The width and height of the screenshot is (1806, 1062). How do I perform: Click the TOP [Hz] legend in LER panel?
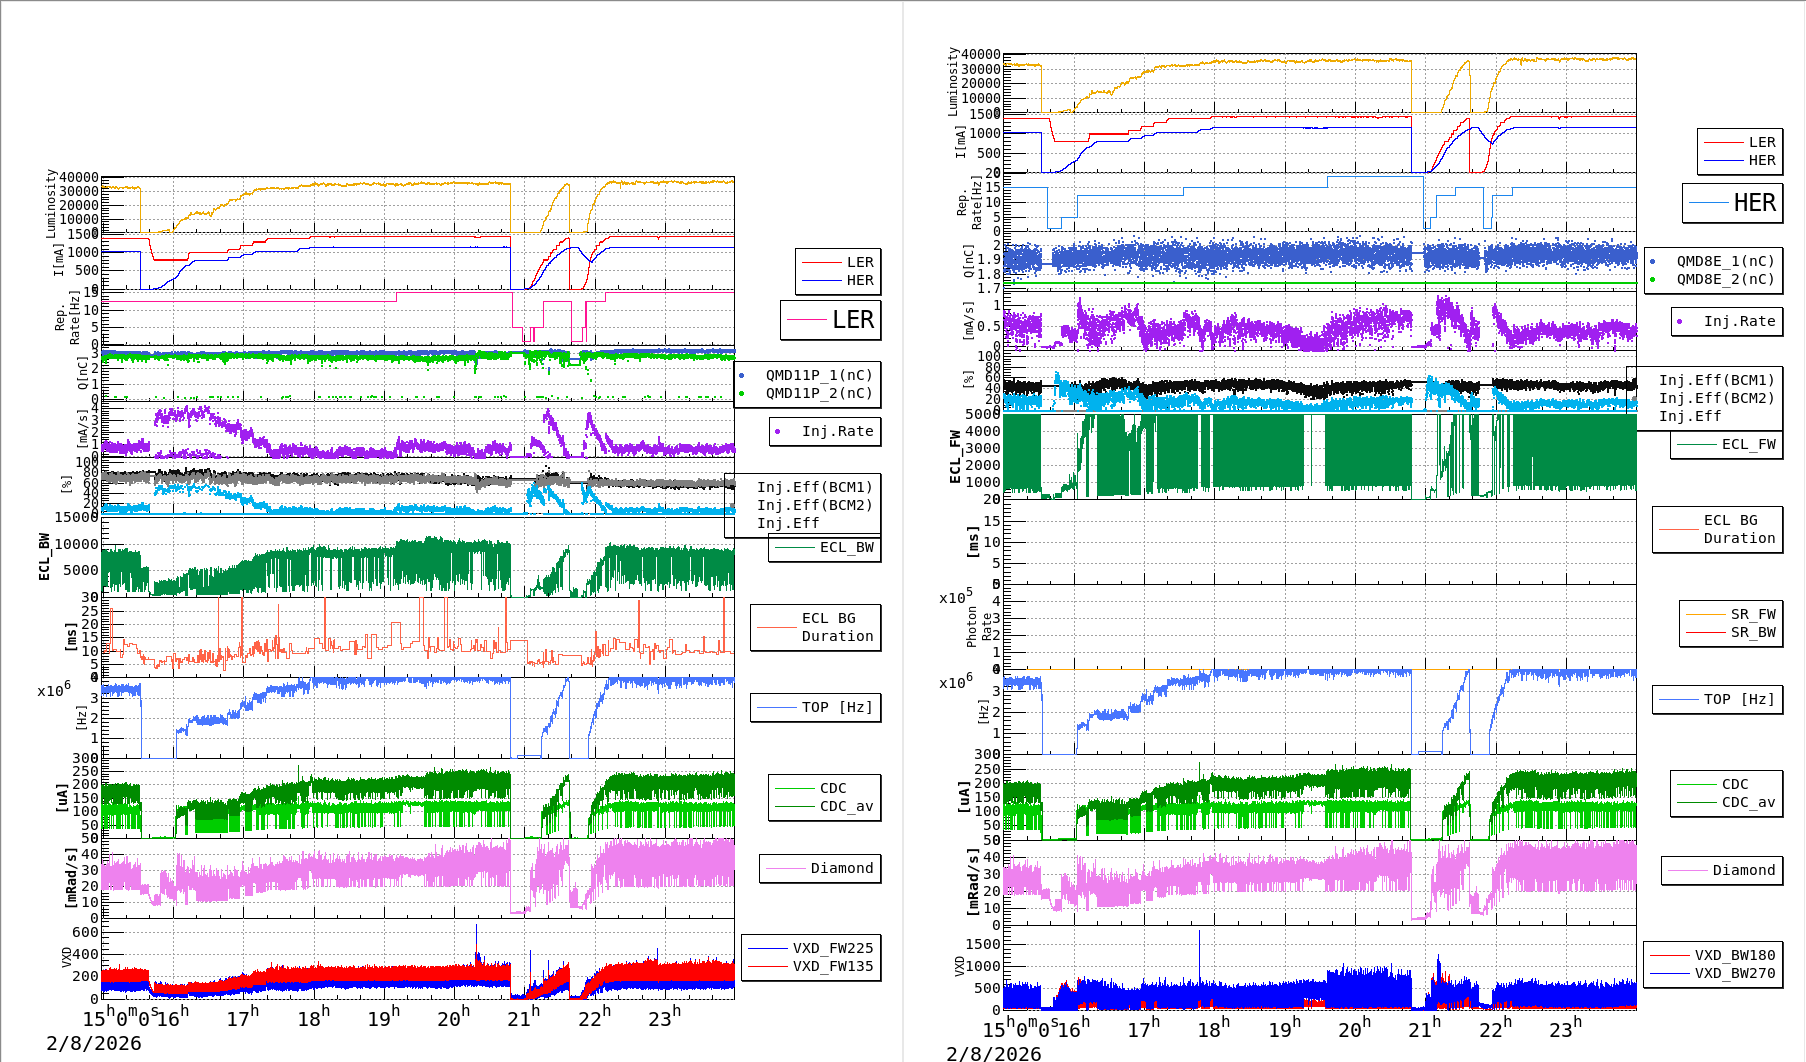836,707
